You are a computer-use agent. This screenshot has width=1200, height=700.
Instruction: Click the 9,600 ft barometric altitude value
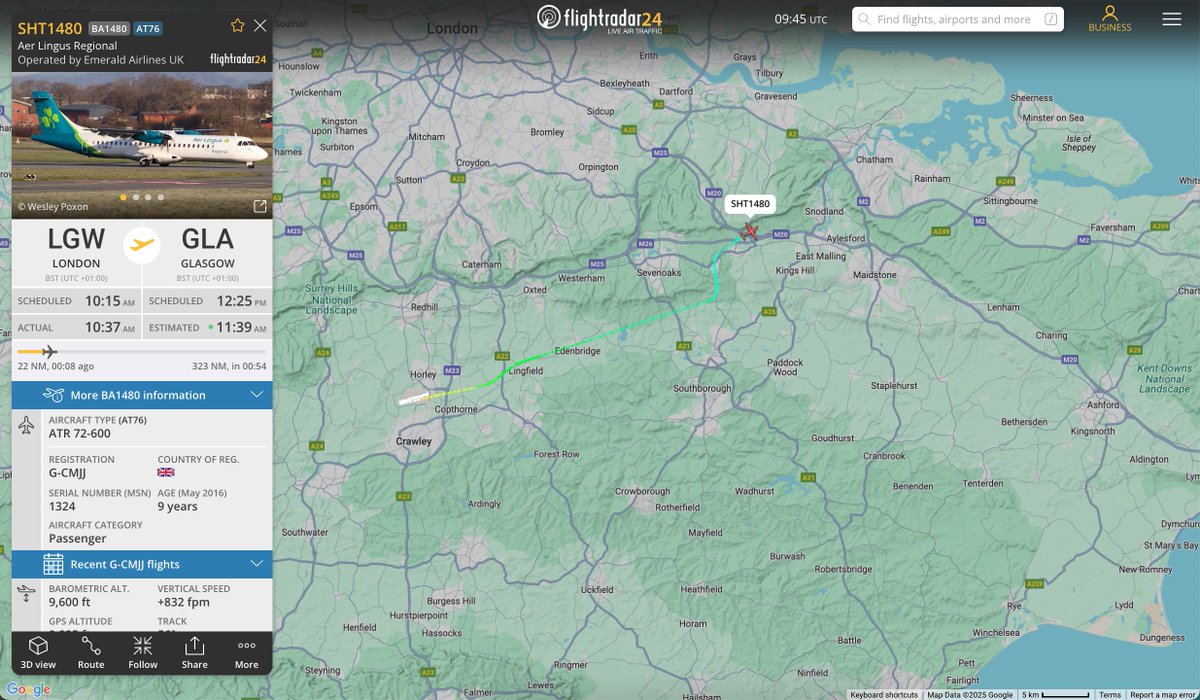point(70,602)
